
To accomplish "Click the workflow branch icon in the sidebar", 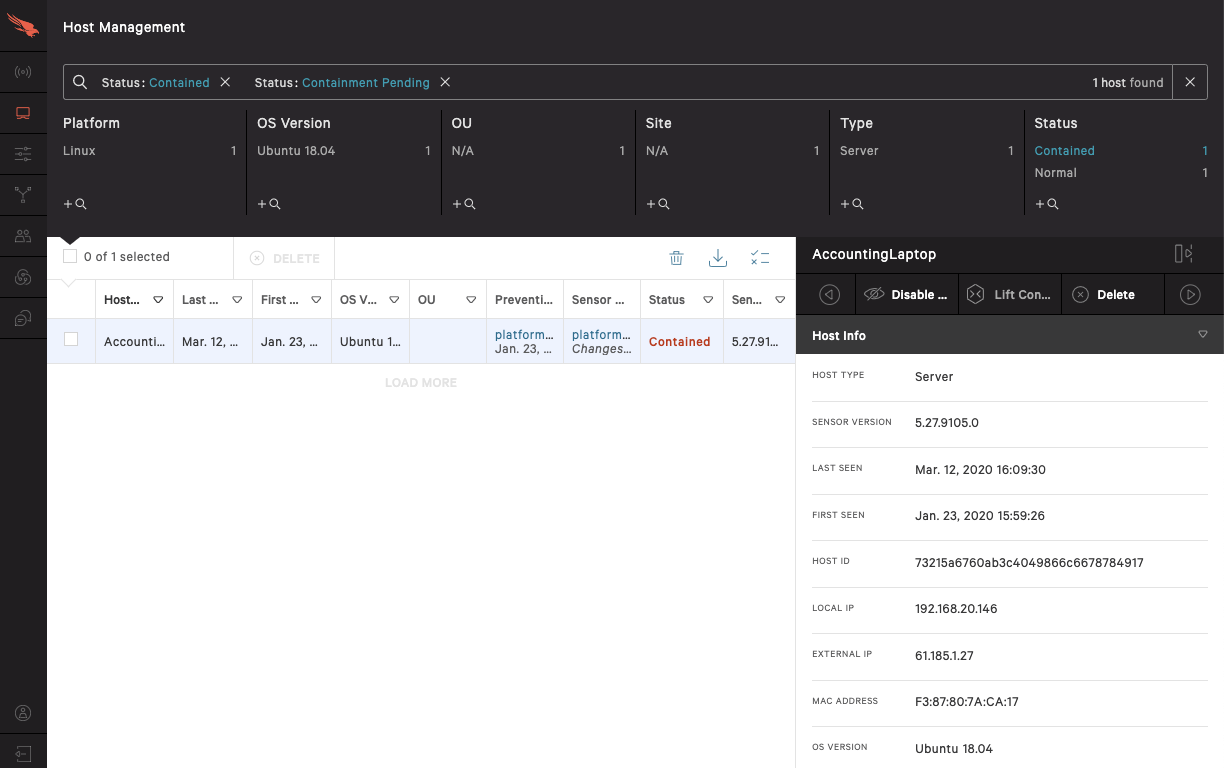I will click(x=22, y=195).
